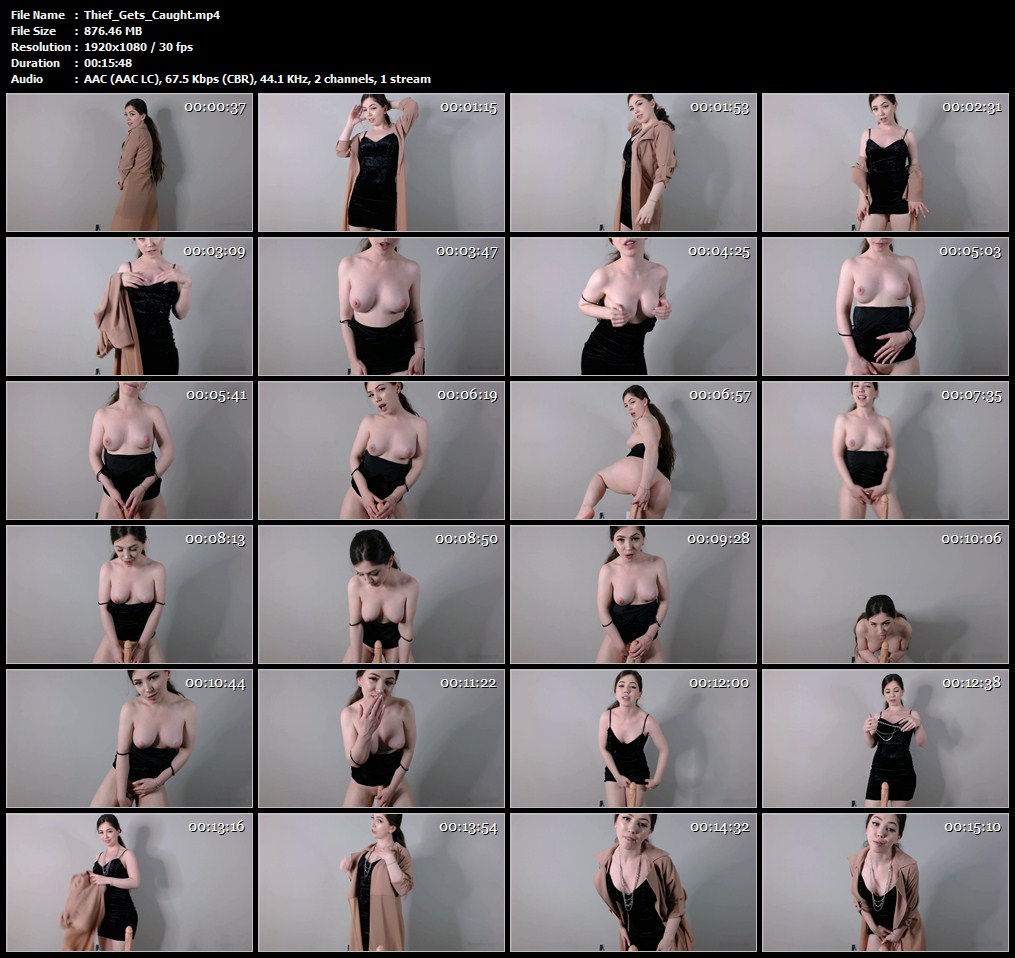Click the 'Audio' label

pyautogui.click(x=27, y=79)
